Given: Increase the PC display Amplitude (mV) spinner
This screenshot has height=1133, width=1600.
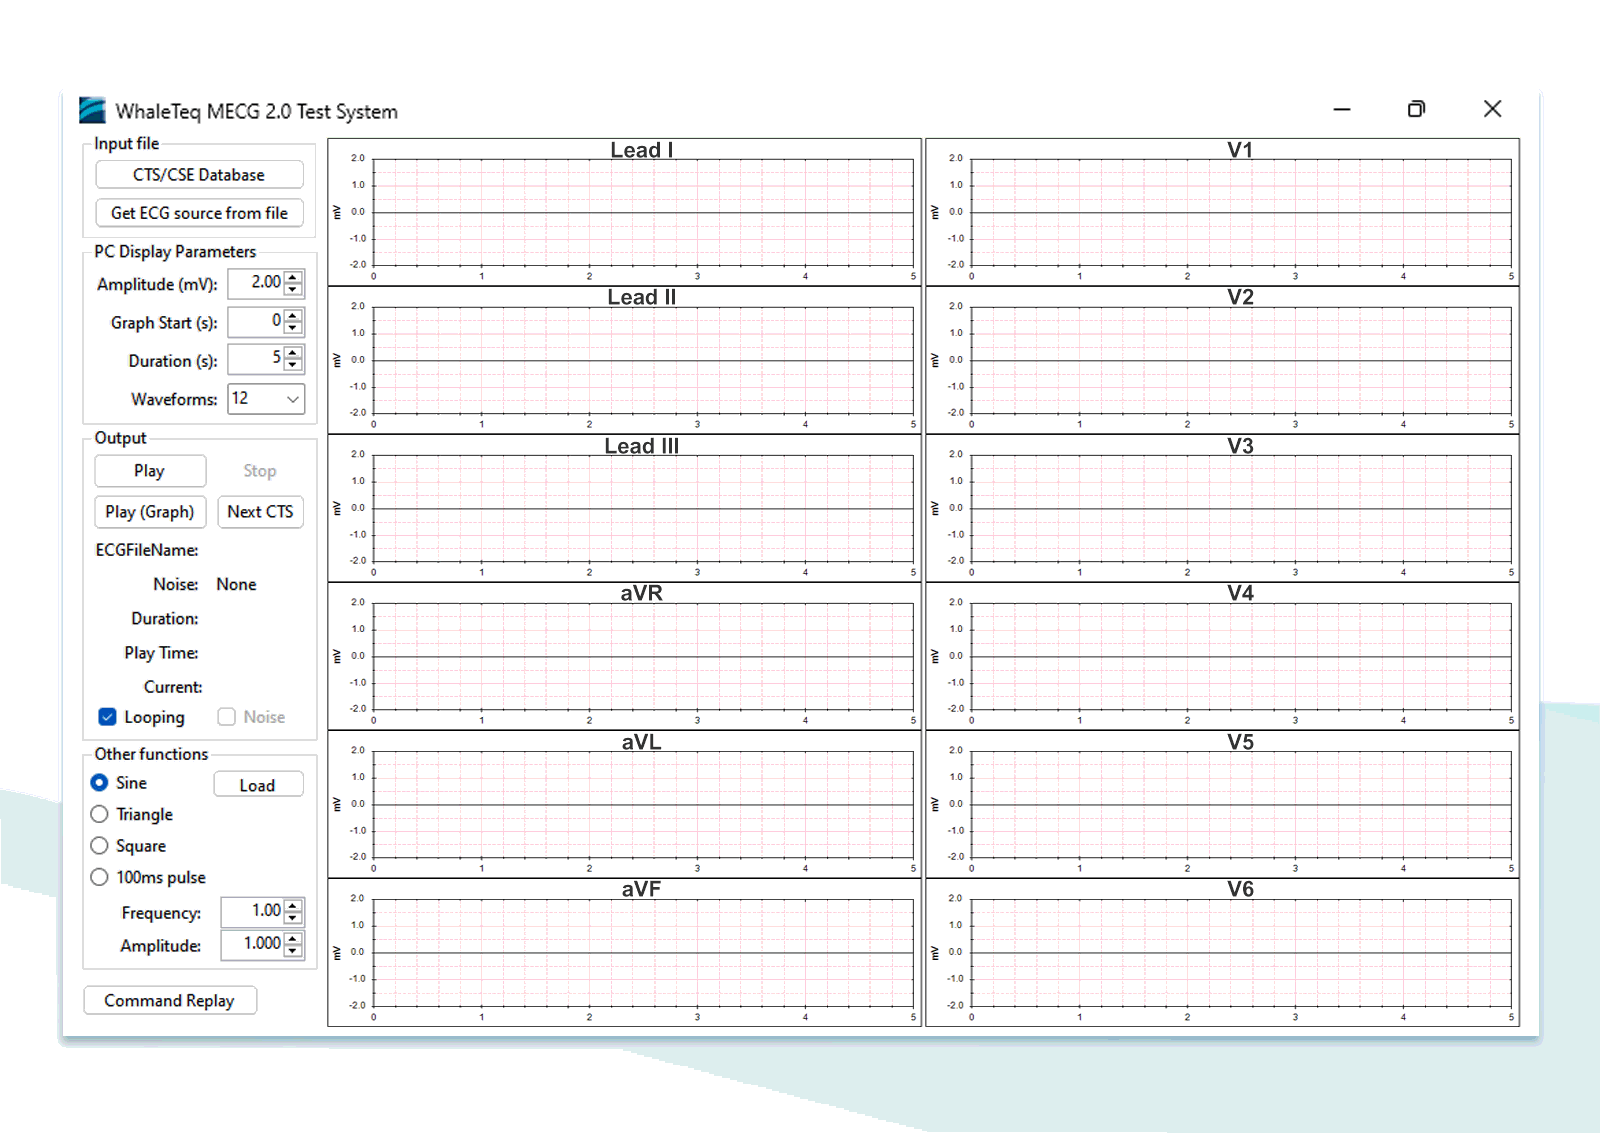Looking at the screenshot, I should click(x=293, y=277).
